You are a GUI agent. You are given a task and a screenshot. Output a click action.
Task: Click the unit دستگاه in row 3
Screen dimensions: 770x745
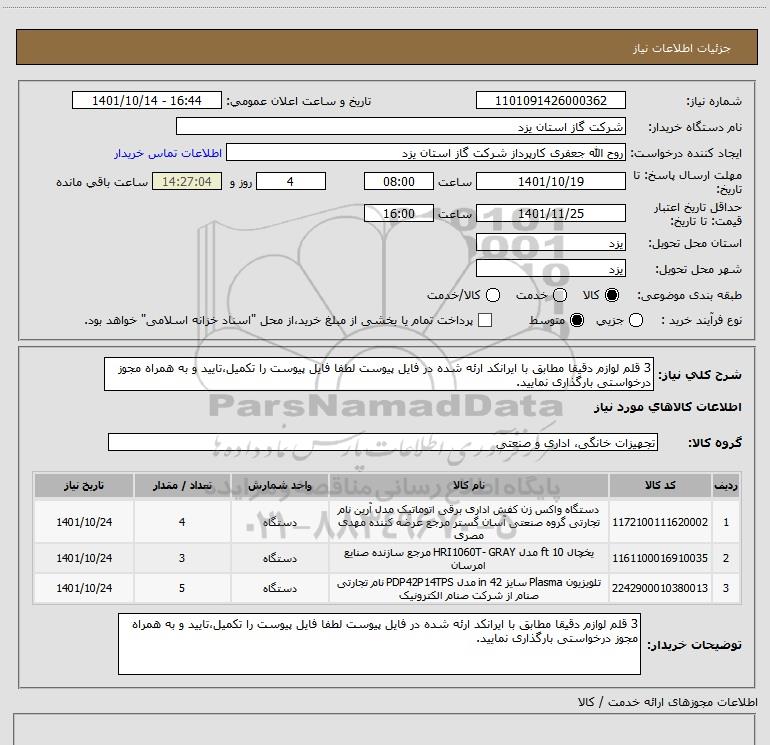[x=279, y=588]
